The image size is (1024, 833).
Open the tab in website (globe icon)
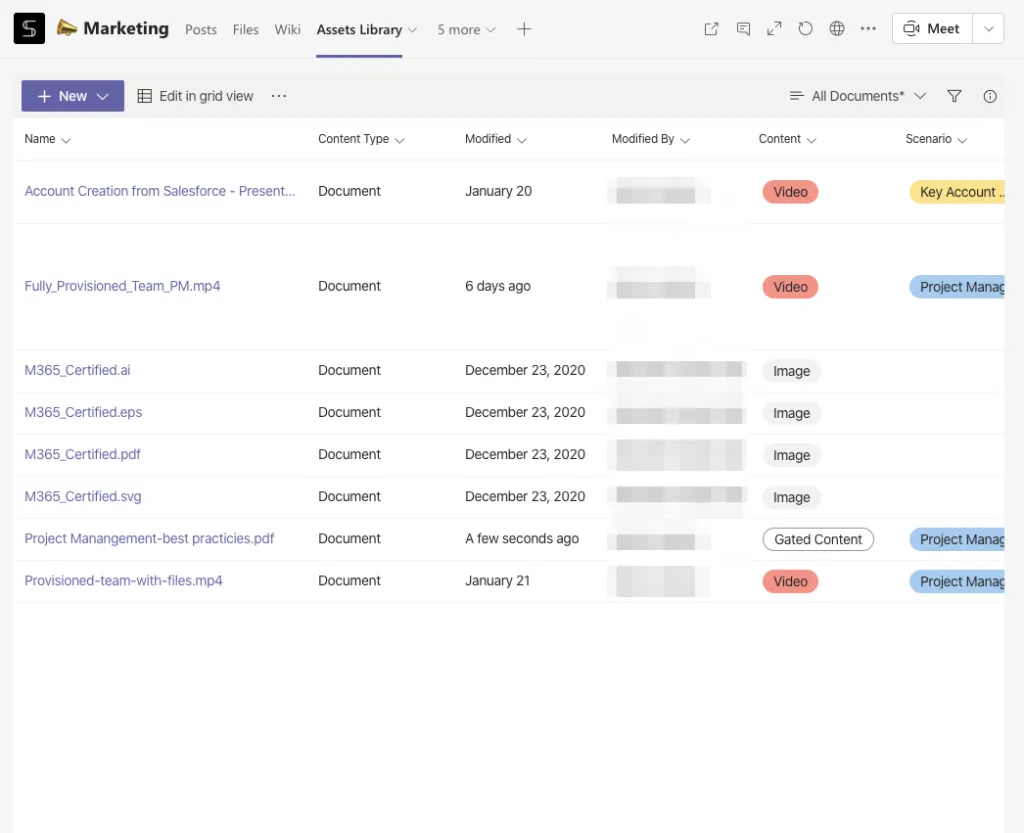[837, 29]
